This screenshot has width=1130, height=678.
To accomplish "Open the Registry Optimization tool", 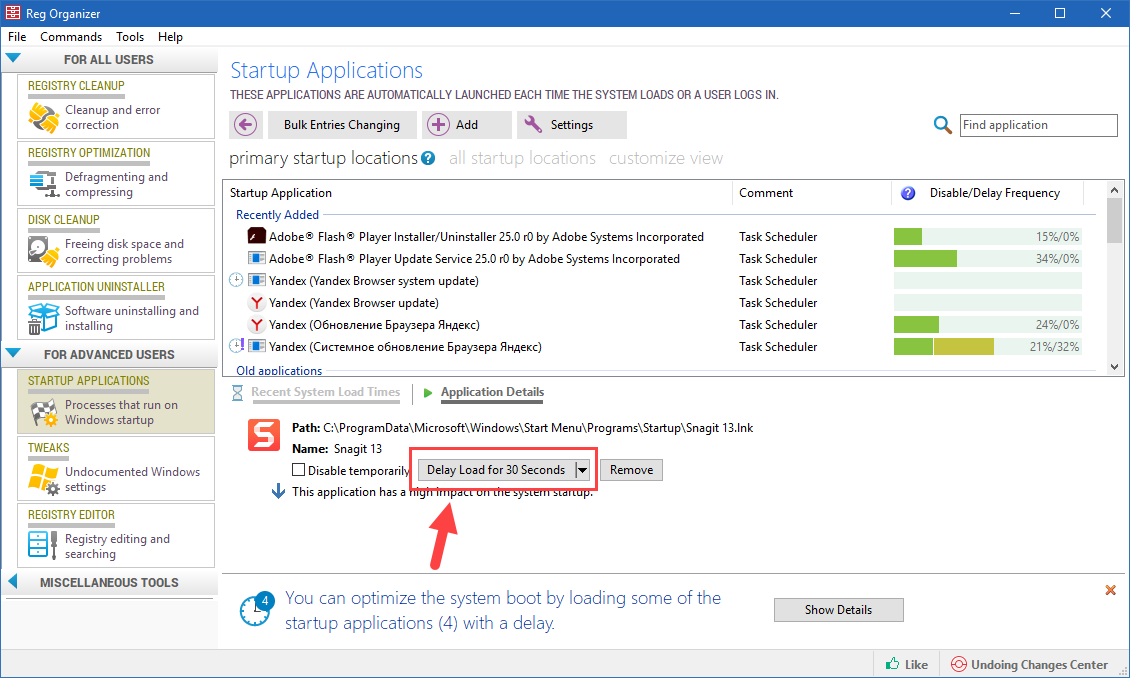I will pyautogui.click(x=113, y=175).
